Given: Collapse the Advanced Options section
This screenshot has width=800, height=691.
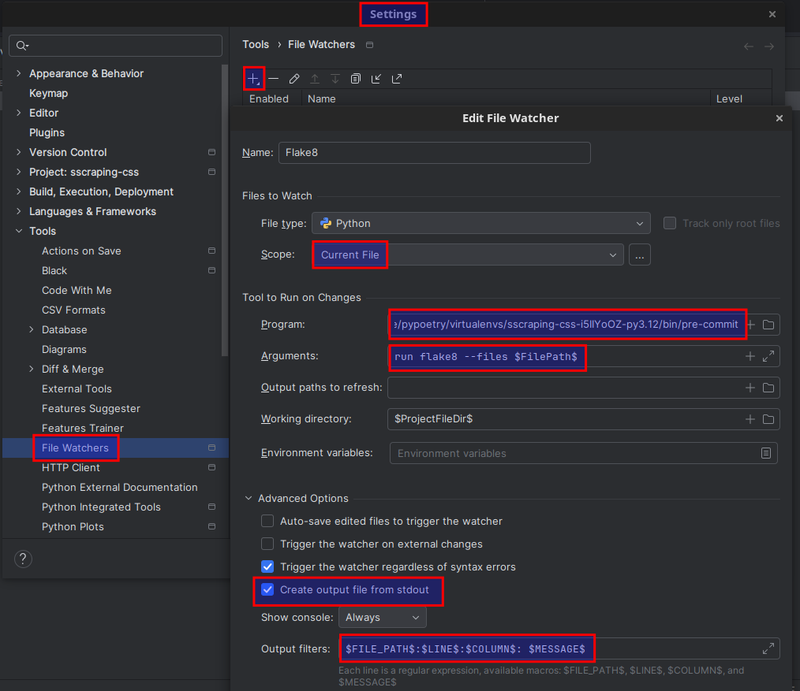Looking at the screenshot, I should click(x=248, y=498).
